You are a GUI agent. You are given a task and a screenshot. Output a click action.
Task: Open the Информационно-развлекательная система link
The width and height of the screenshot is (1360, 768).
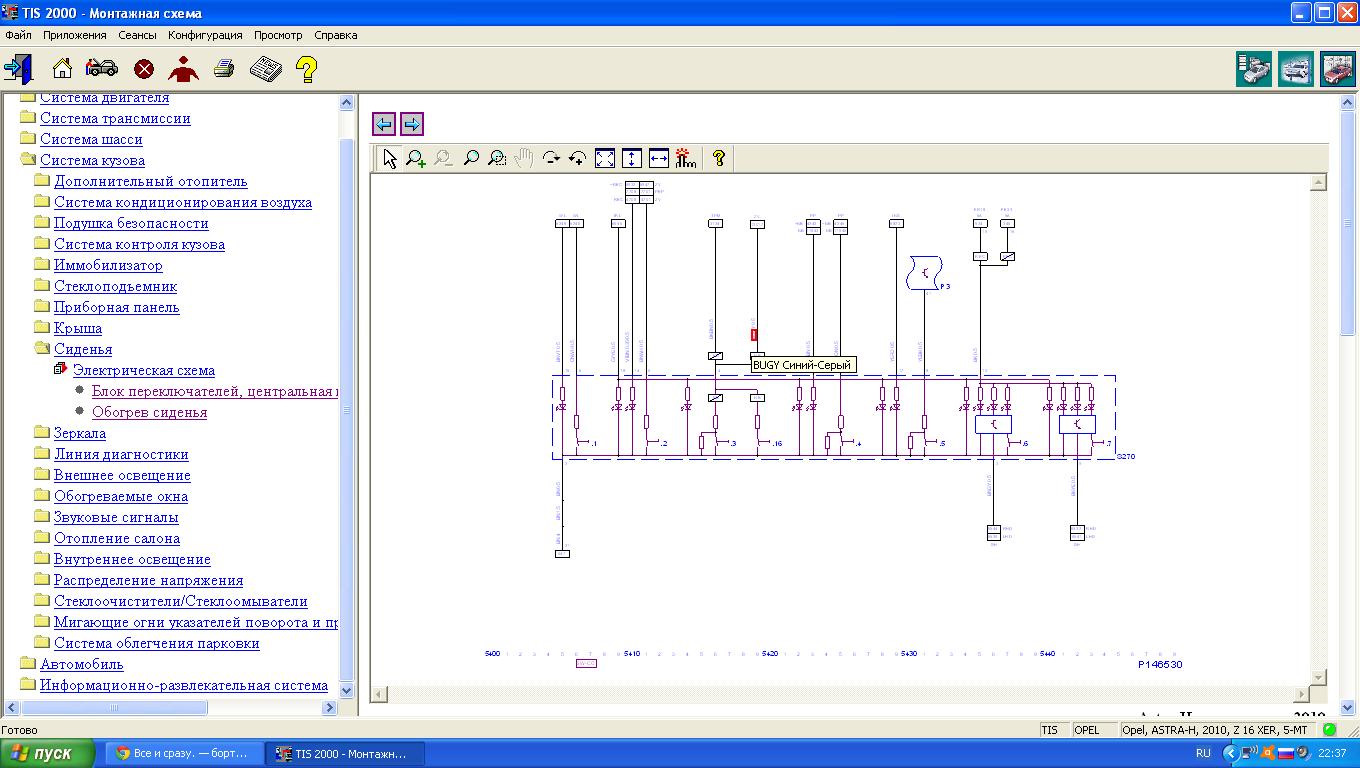tap(184, 685)
